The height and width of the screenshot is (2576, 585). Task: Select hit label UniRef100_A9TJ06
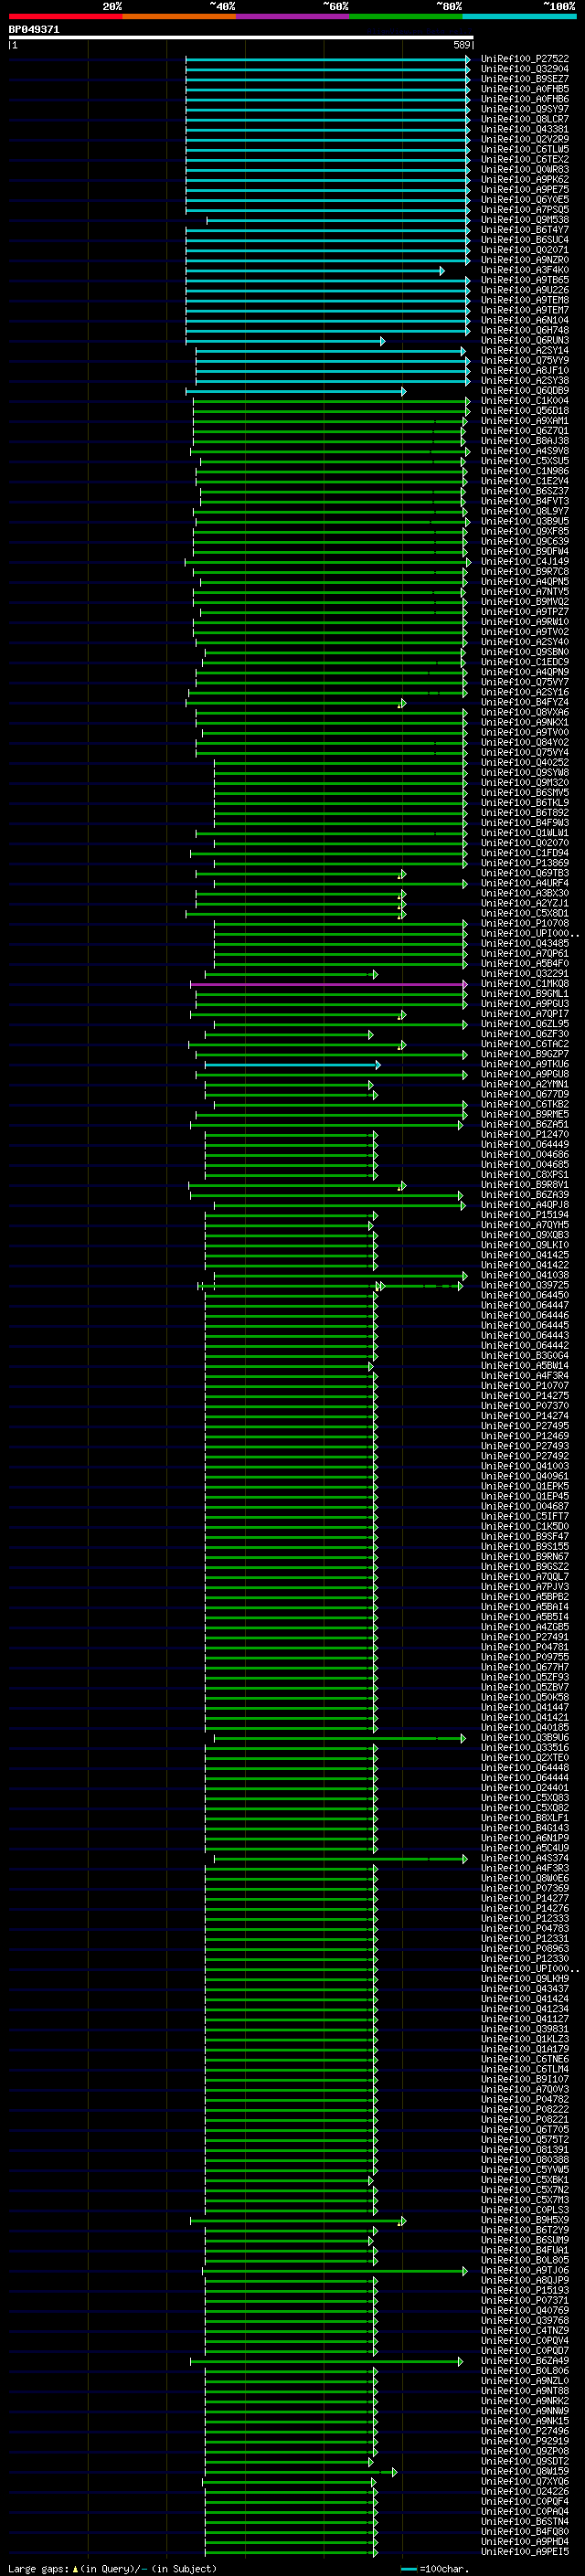525,2270
